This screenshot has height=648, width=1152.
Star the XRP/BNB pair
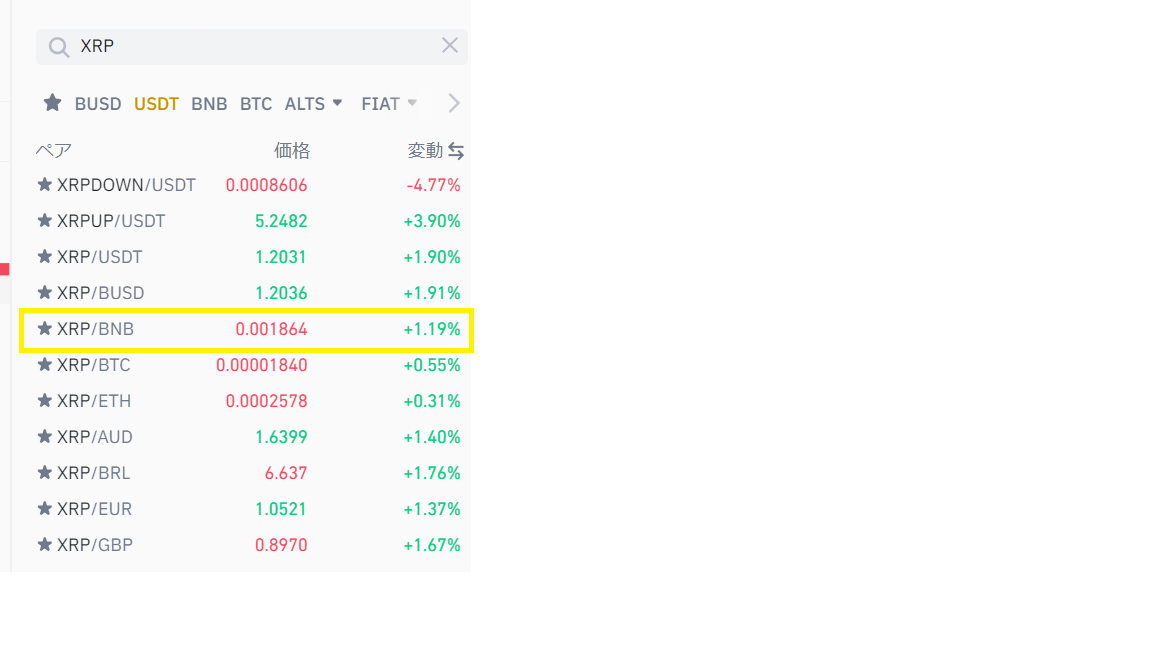[44, 329]
